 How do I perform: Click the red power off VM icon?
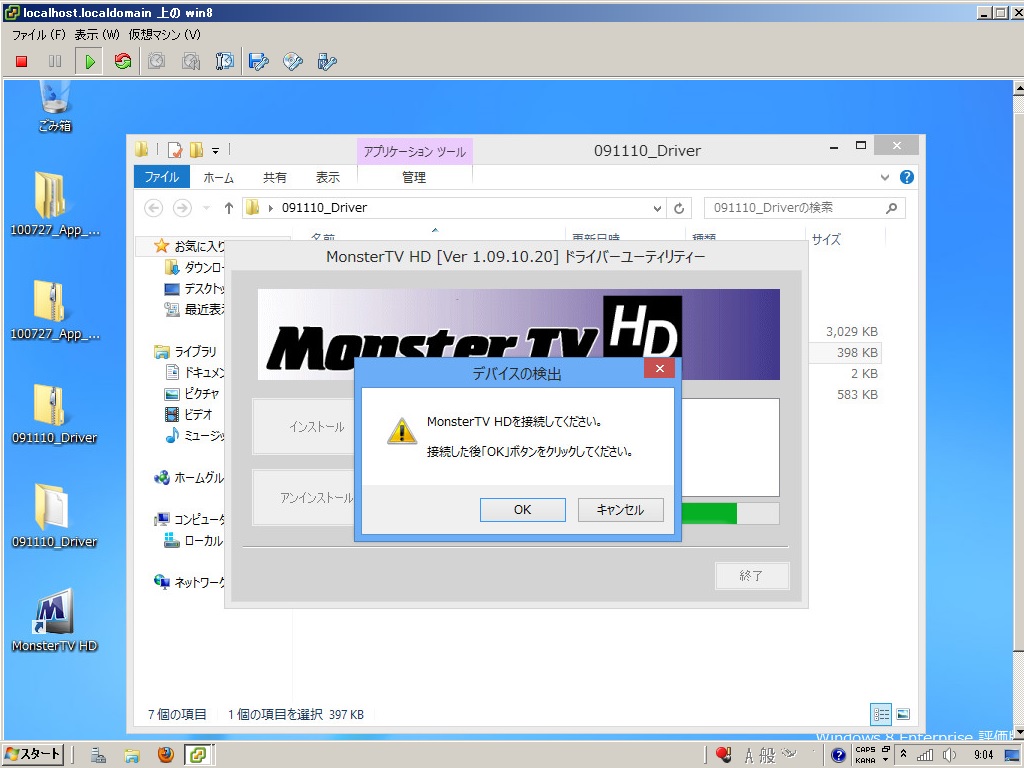point(22,61)
